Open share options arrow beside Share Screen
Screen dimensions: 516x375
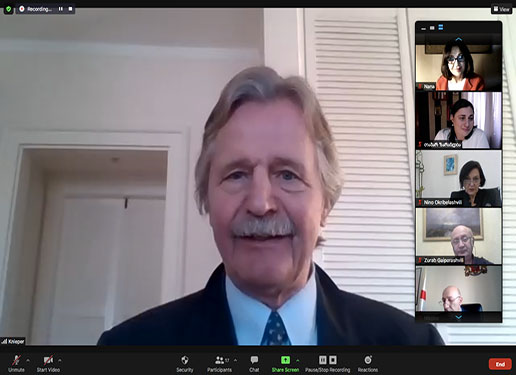297,360
